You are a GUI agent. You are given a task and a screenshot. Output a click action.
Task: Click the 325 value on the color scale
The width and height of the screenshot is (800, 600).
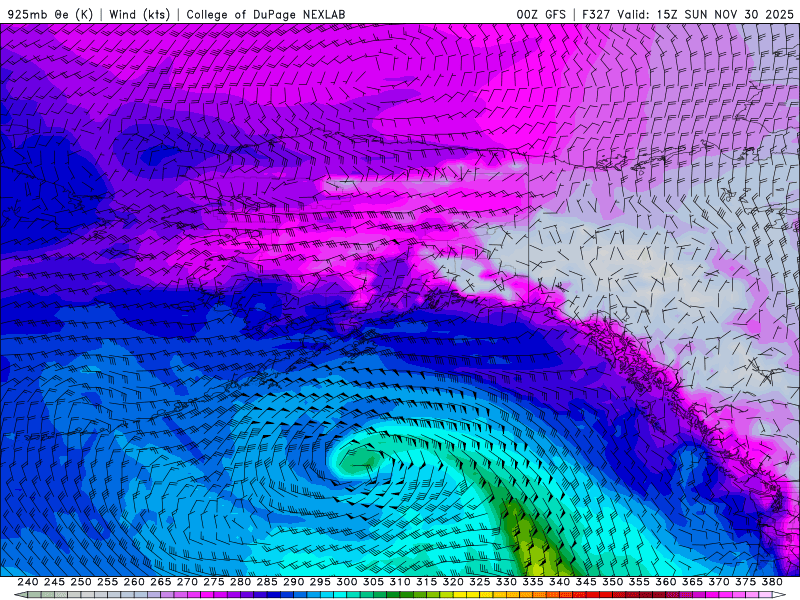(x=479, y=582)
